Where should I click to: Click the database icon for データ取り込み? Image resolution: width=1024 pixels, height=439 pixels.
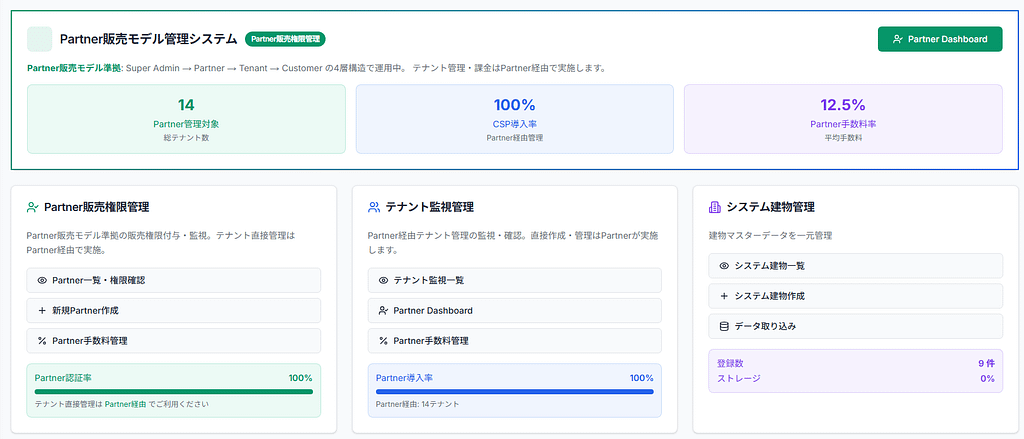point(724,326)
